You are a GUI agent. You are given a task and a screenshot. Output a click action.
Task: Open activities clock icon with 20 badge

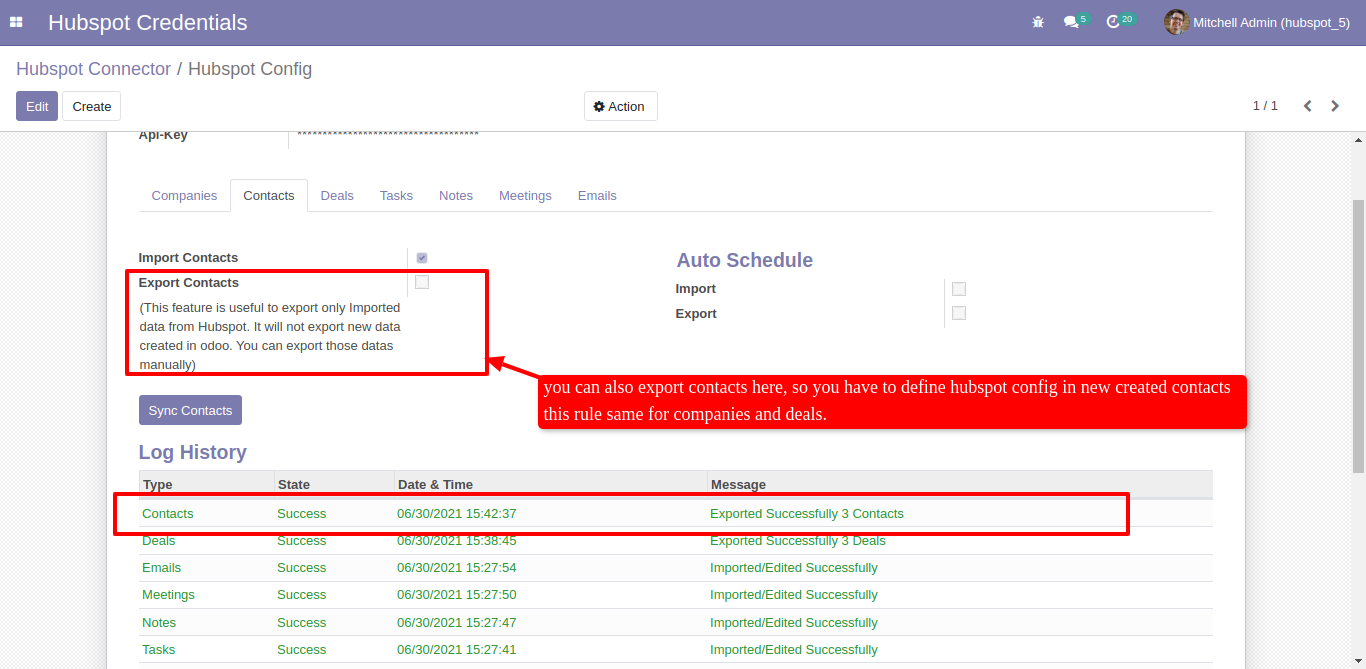pyautogui.click(x=1120, y=21)
